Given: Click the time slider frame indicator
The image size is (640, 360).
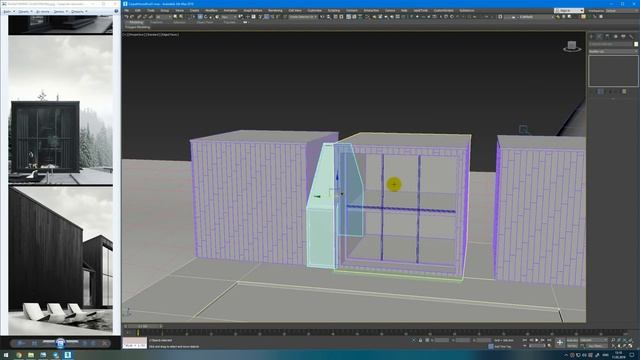Looking at the screenshot, I should [x=143, y=326].
